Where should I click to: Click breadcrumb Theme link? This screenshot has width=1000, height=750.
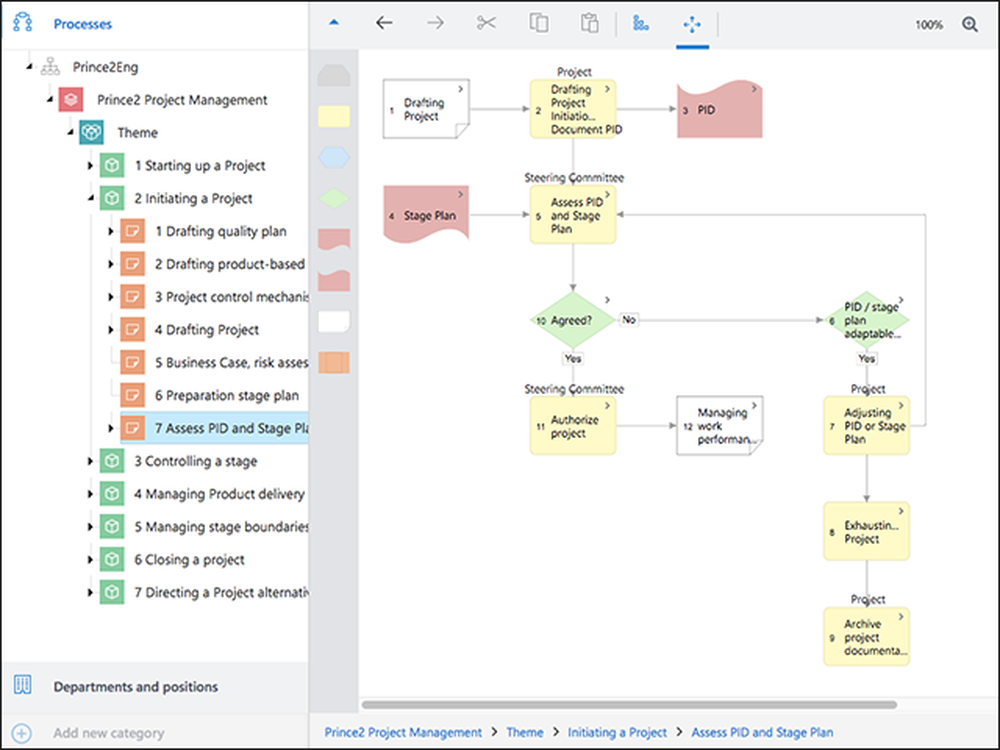coord(525,732)
